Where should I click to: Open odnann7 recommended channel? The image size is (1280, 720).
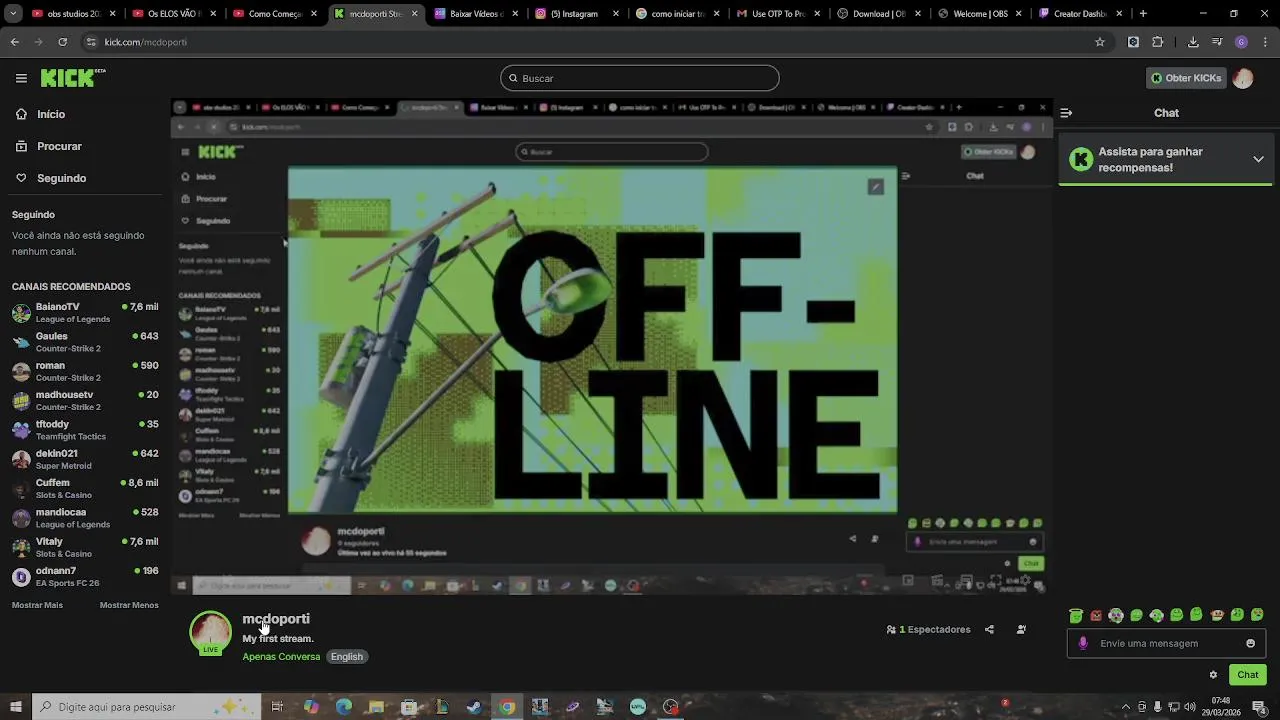84,576
